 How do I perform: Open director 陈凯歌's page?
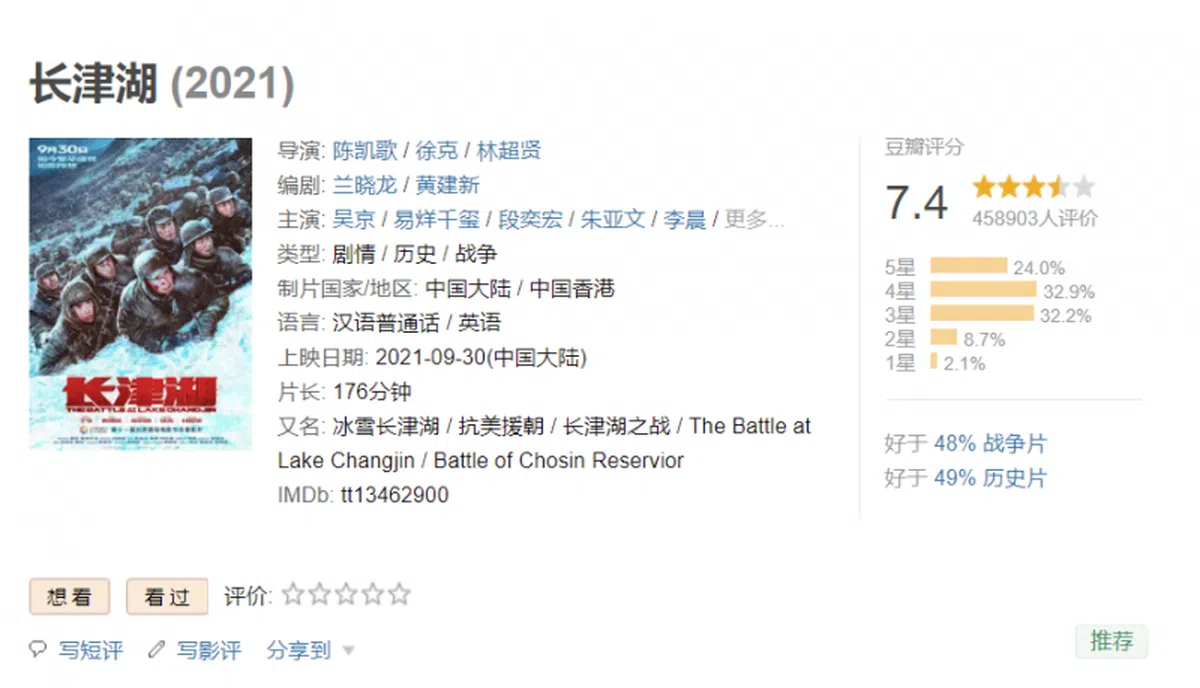365,150
